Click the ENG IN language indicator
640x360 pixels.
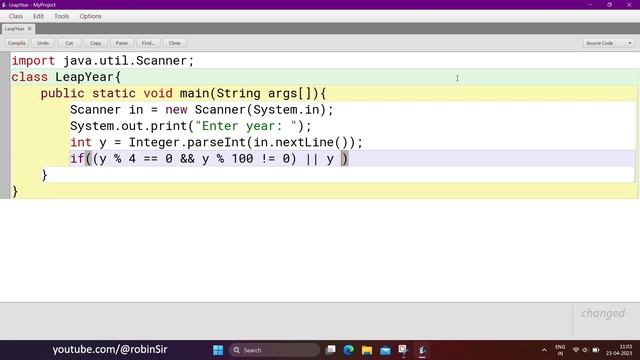[x=560, y=350]
